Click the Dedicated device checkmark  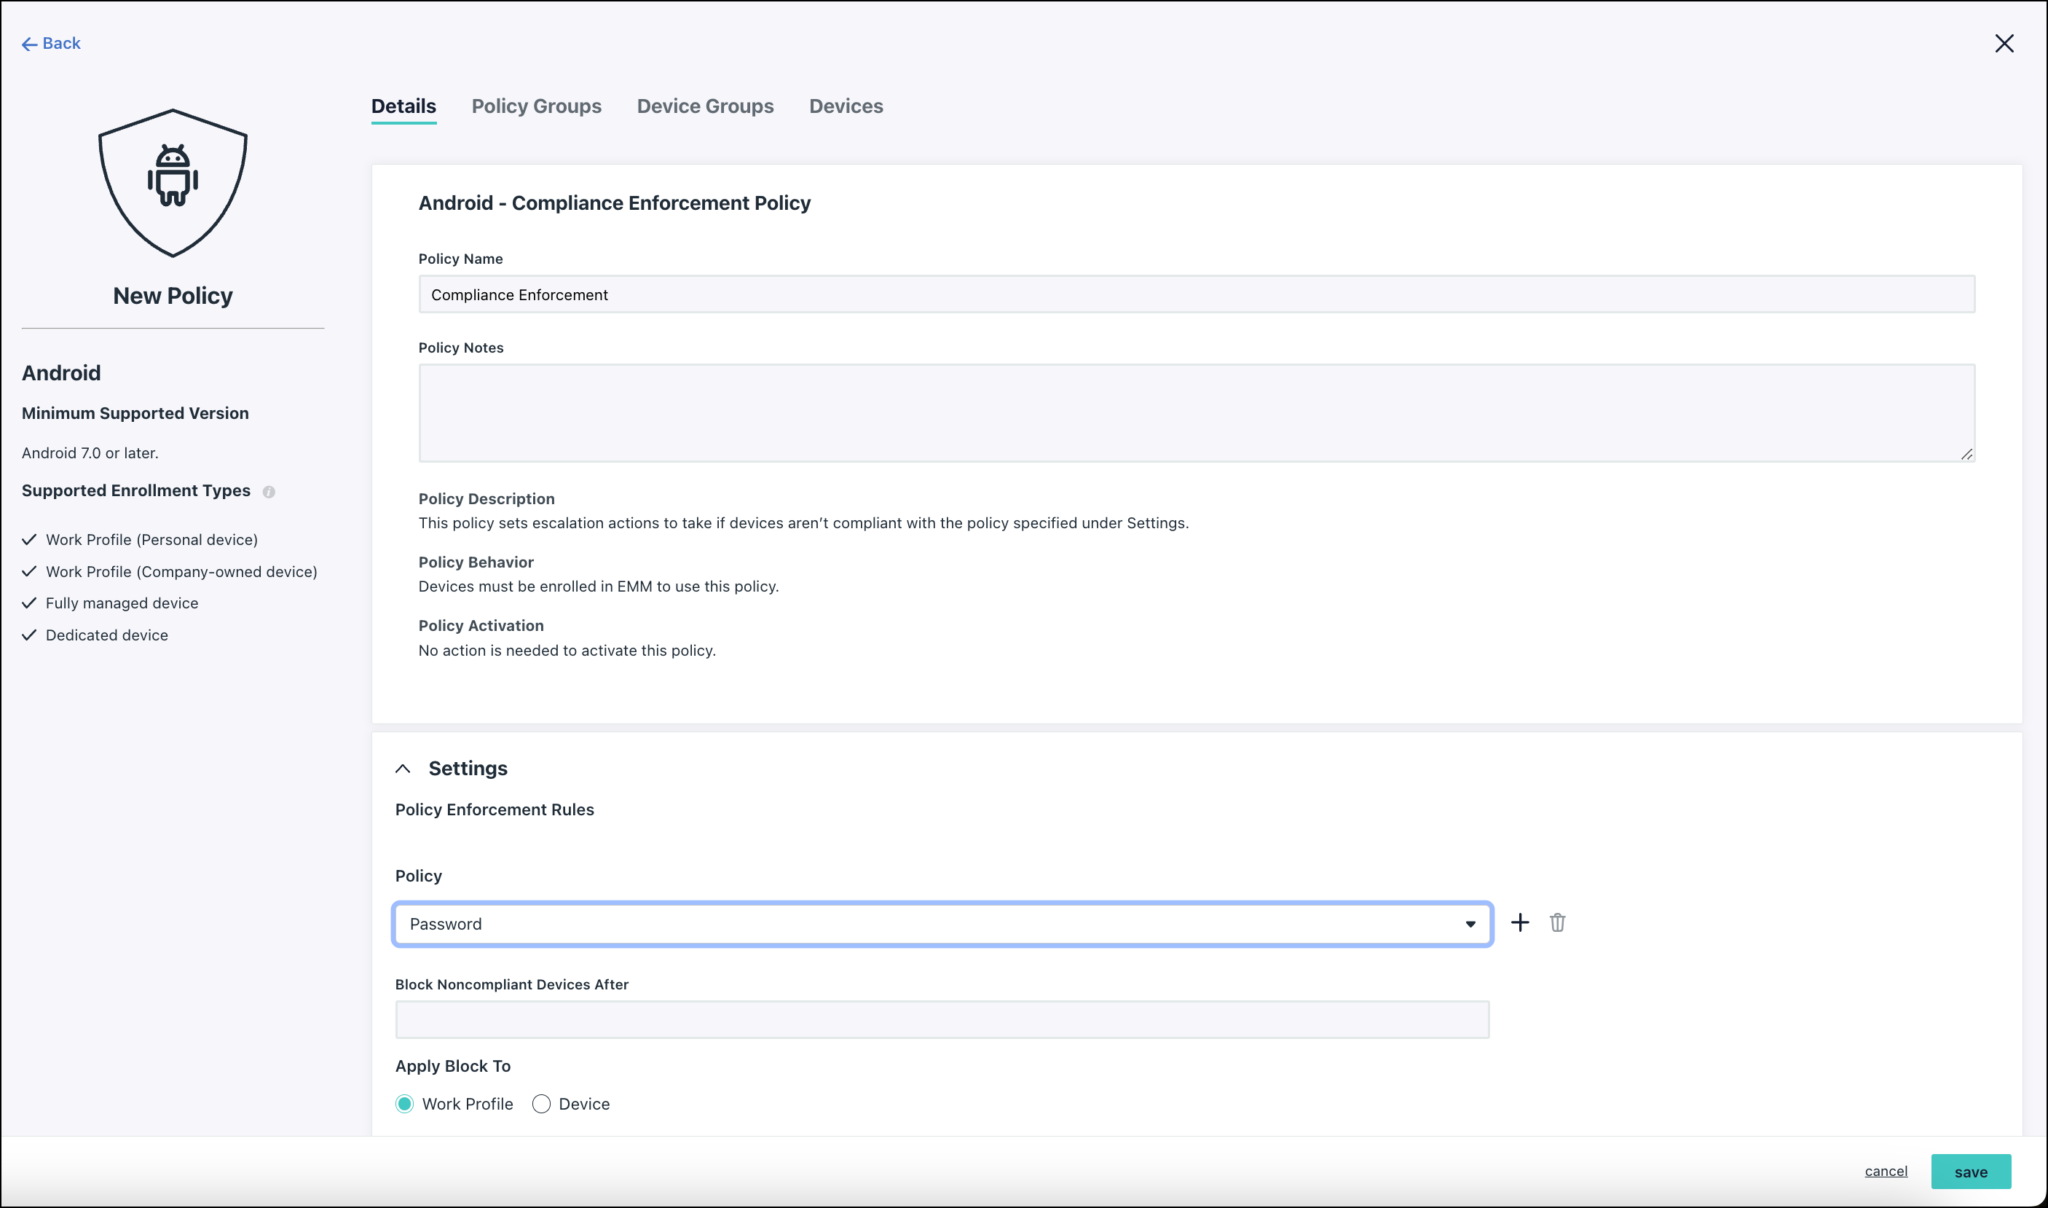point(29,635)
